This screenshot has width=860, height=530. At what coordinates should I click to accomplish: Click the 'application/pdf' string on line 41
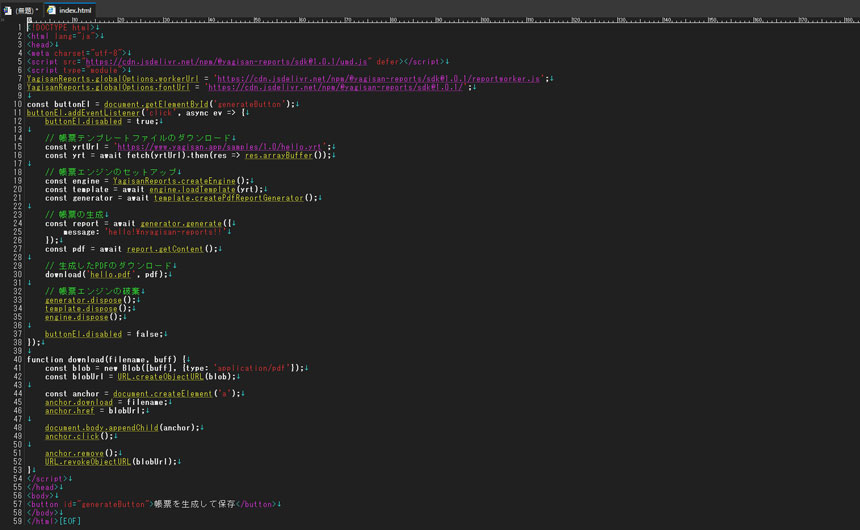(257, 368)
